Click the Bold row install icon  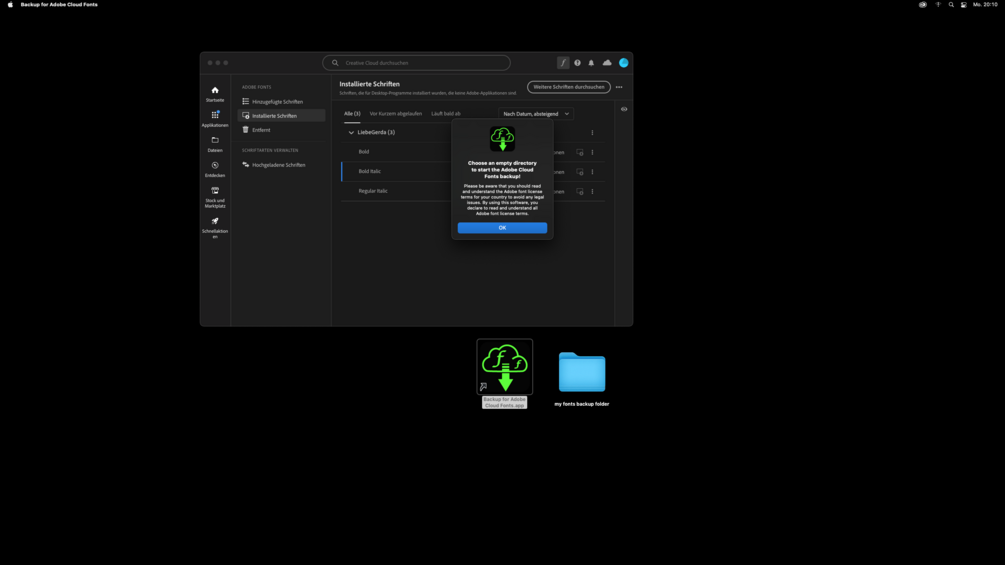click(x=579, y=152)
